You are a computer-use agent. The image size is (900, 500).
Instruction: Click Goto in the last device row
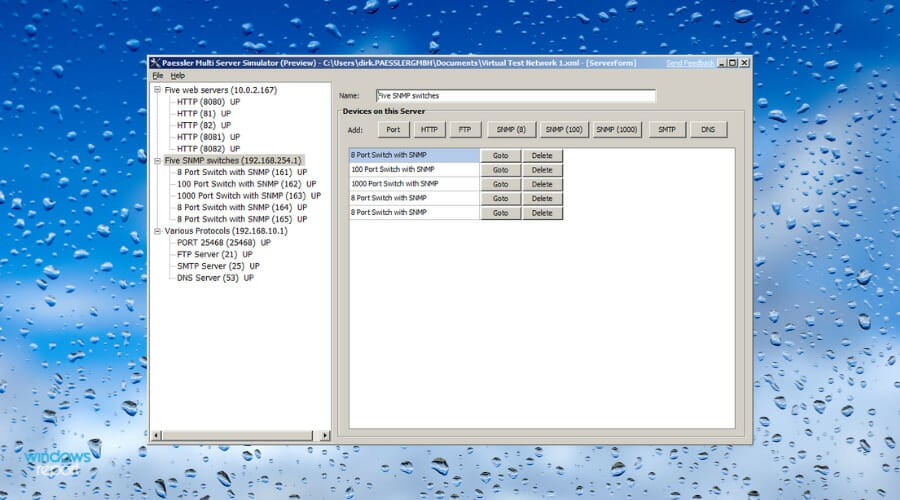[x=501, y=213]
